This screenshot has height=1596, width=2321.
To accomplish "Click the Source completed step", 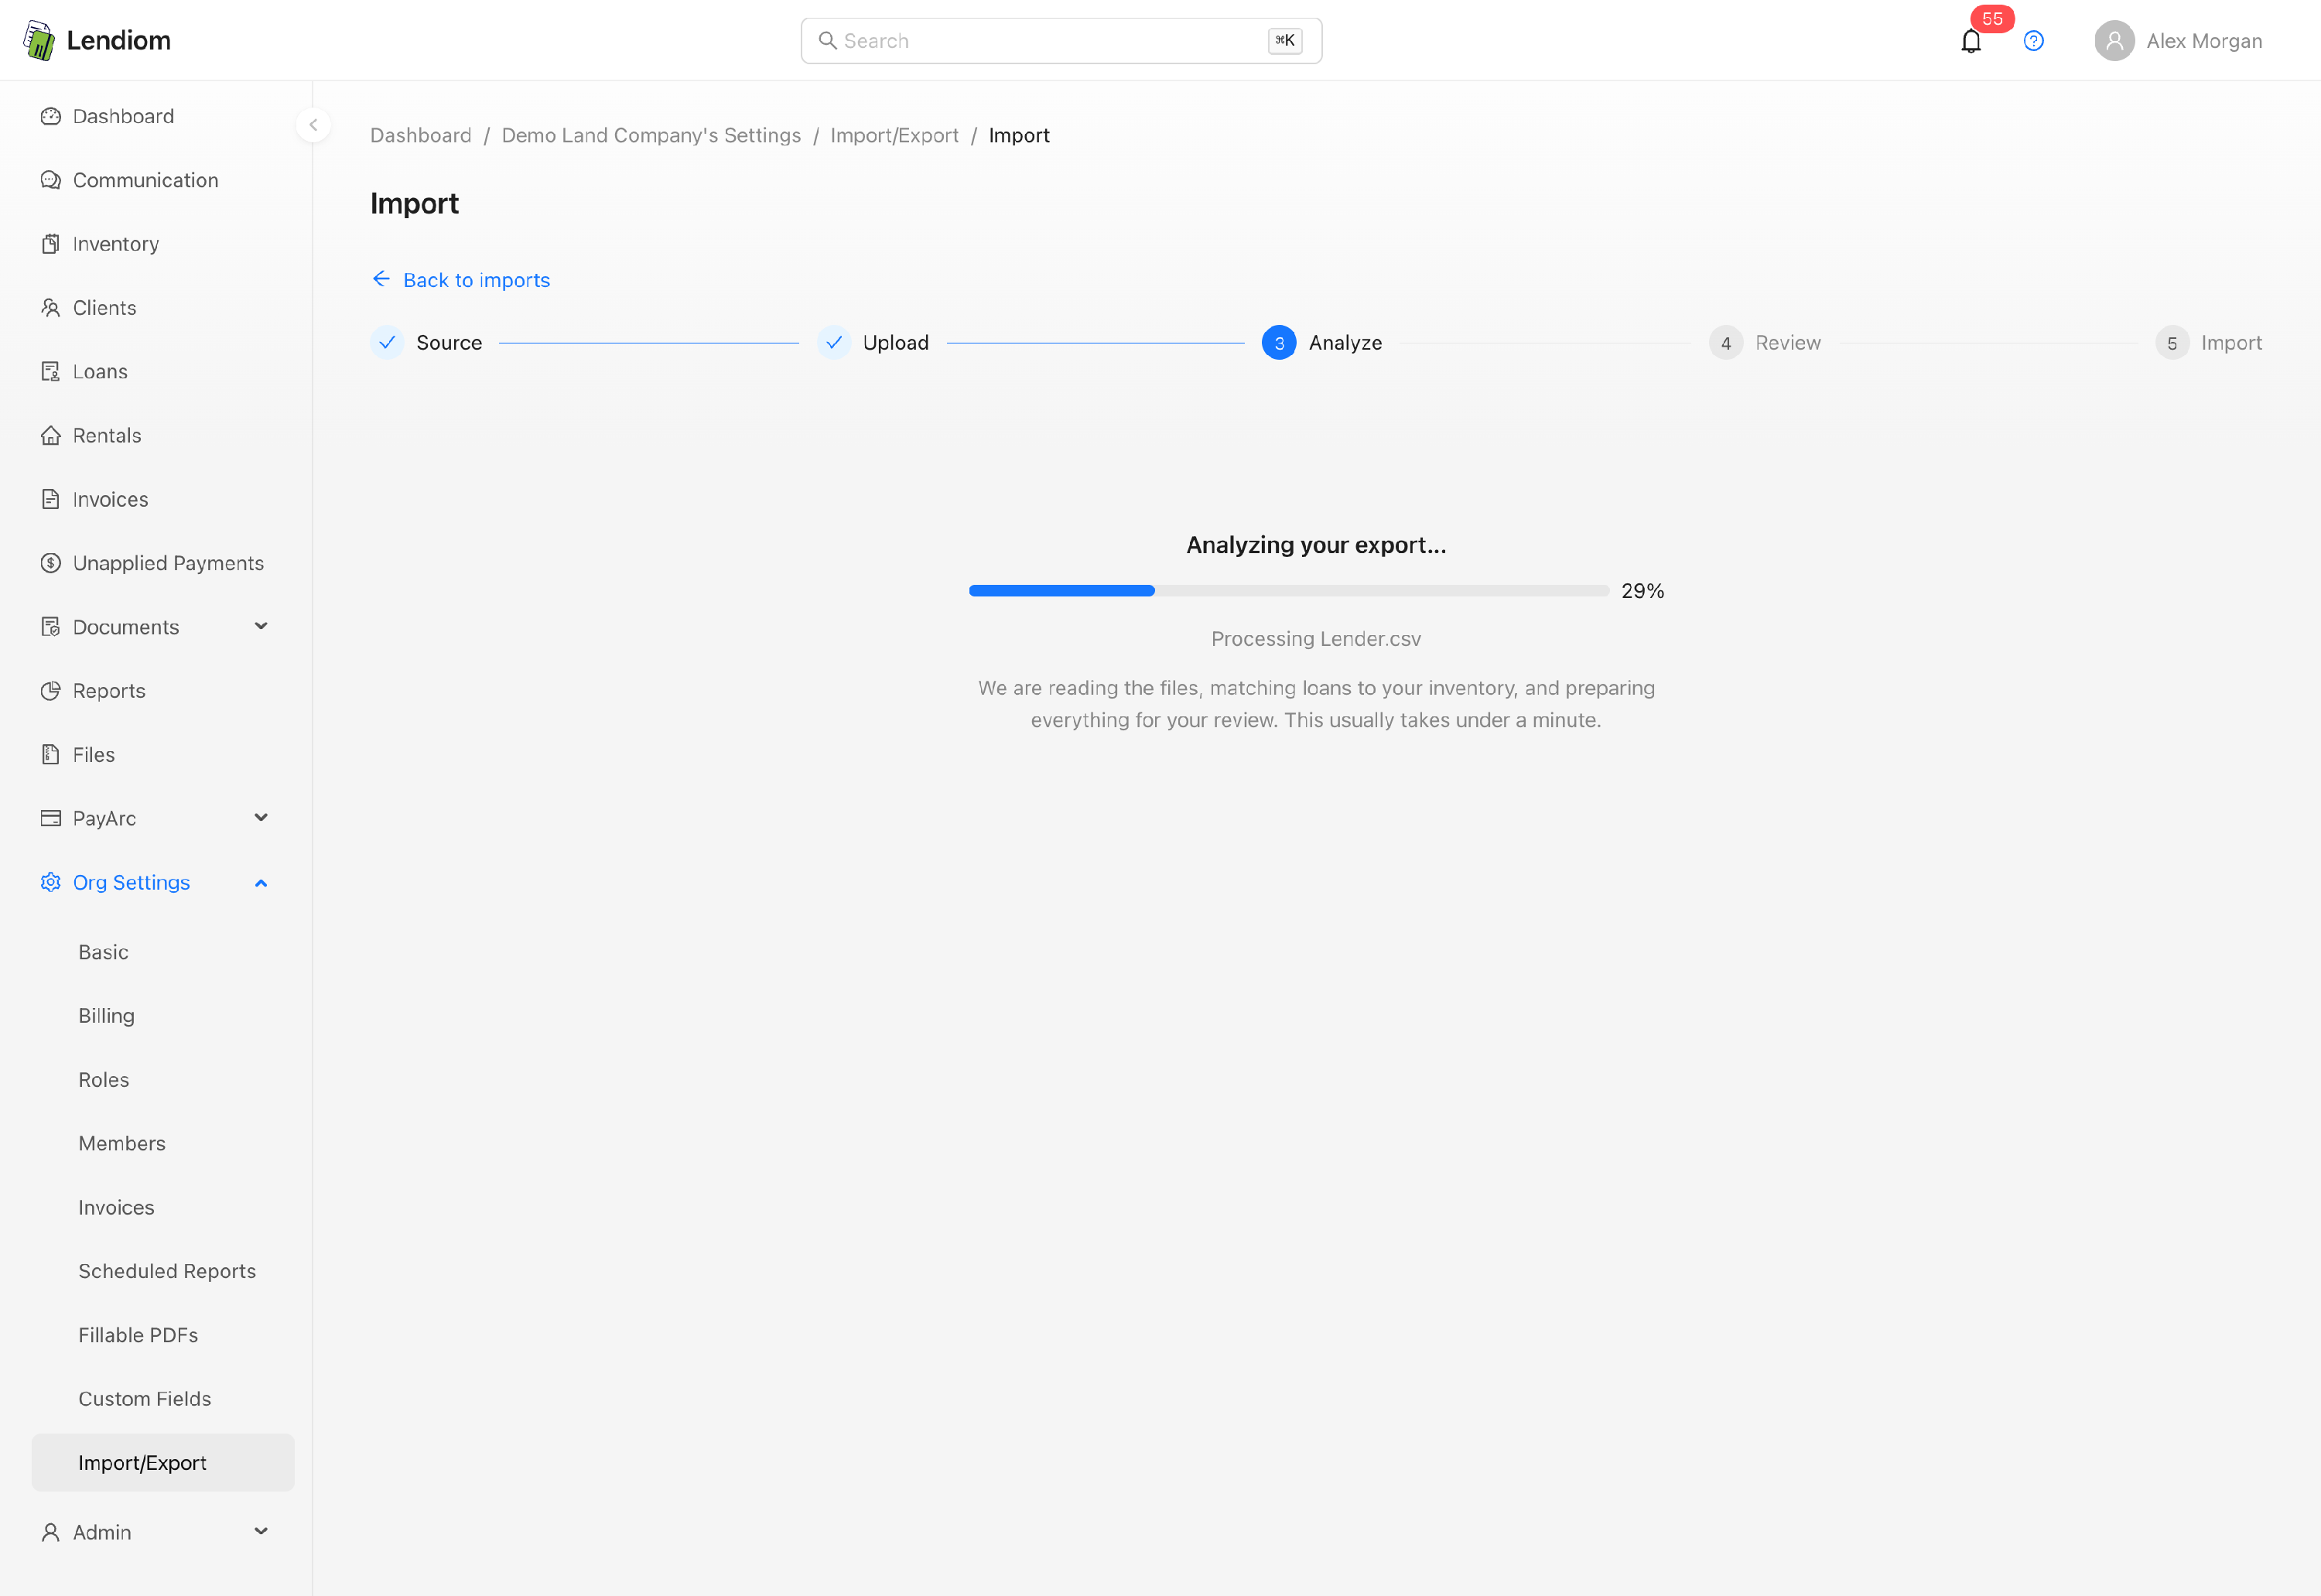I will pyautogui.click(x=426, y=343).
